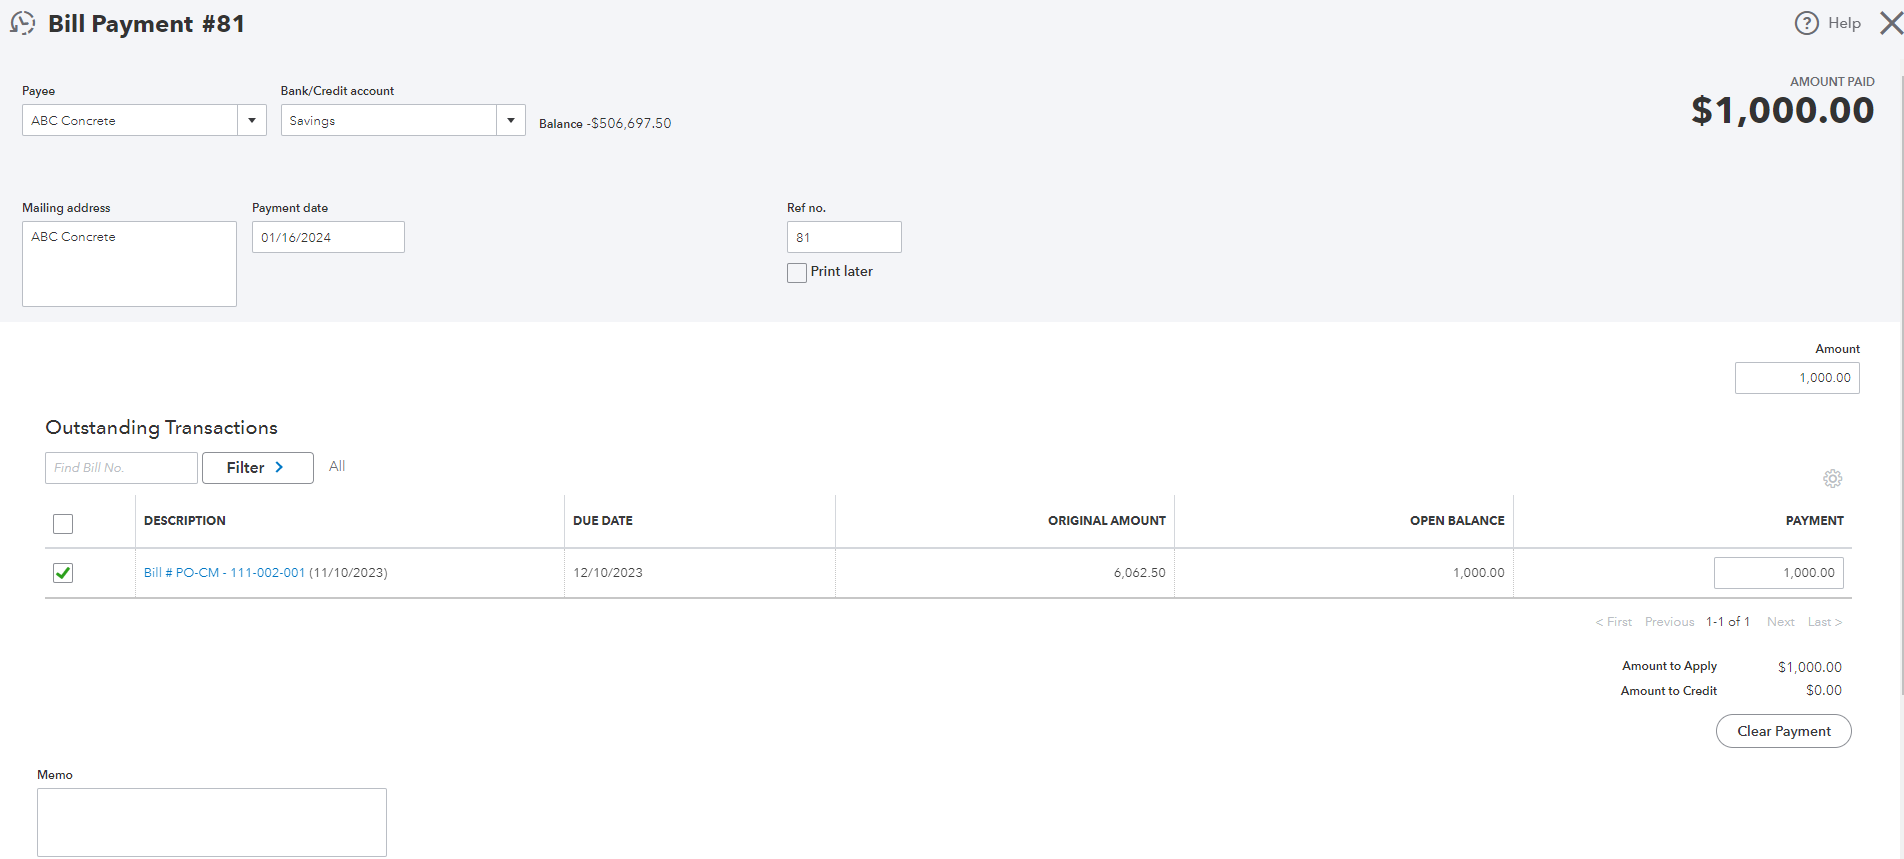Open Bill # PO-CM - 111-002-001 link
The width and height of the screenshot is (1904, 859).
(x=224, y=573)
